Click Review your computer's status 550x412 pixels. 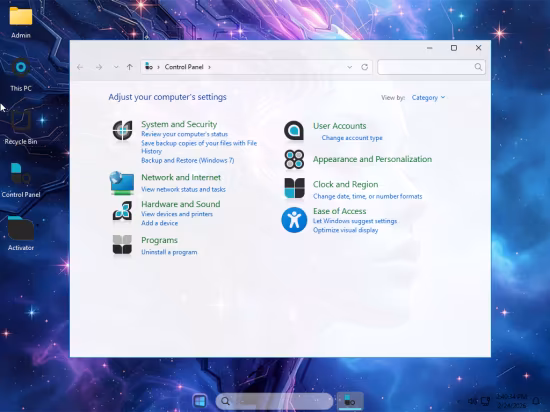click(184, 134)
